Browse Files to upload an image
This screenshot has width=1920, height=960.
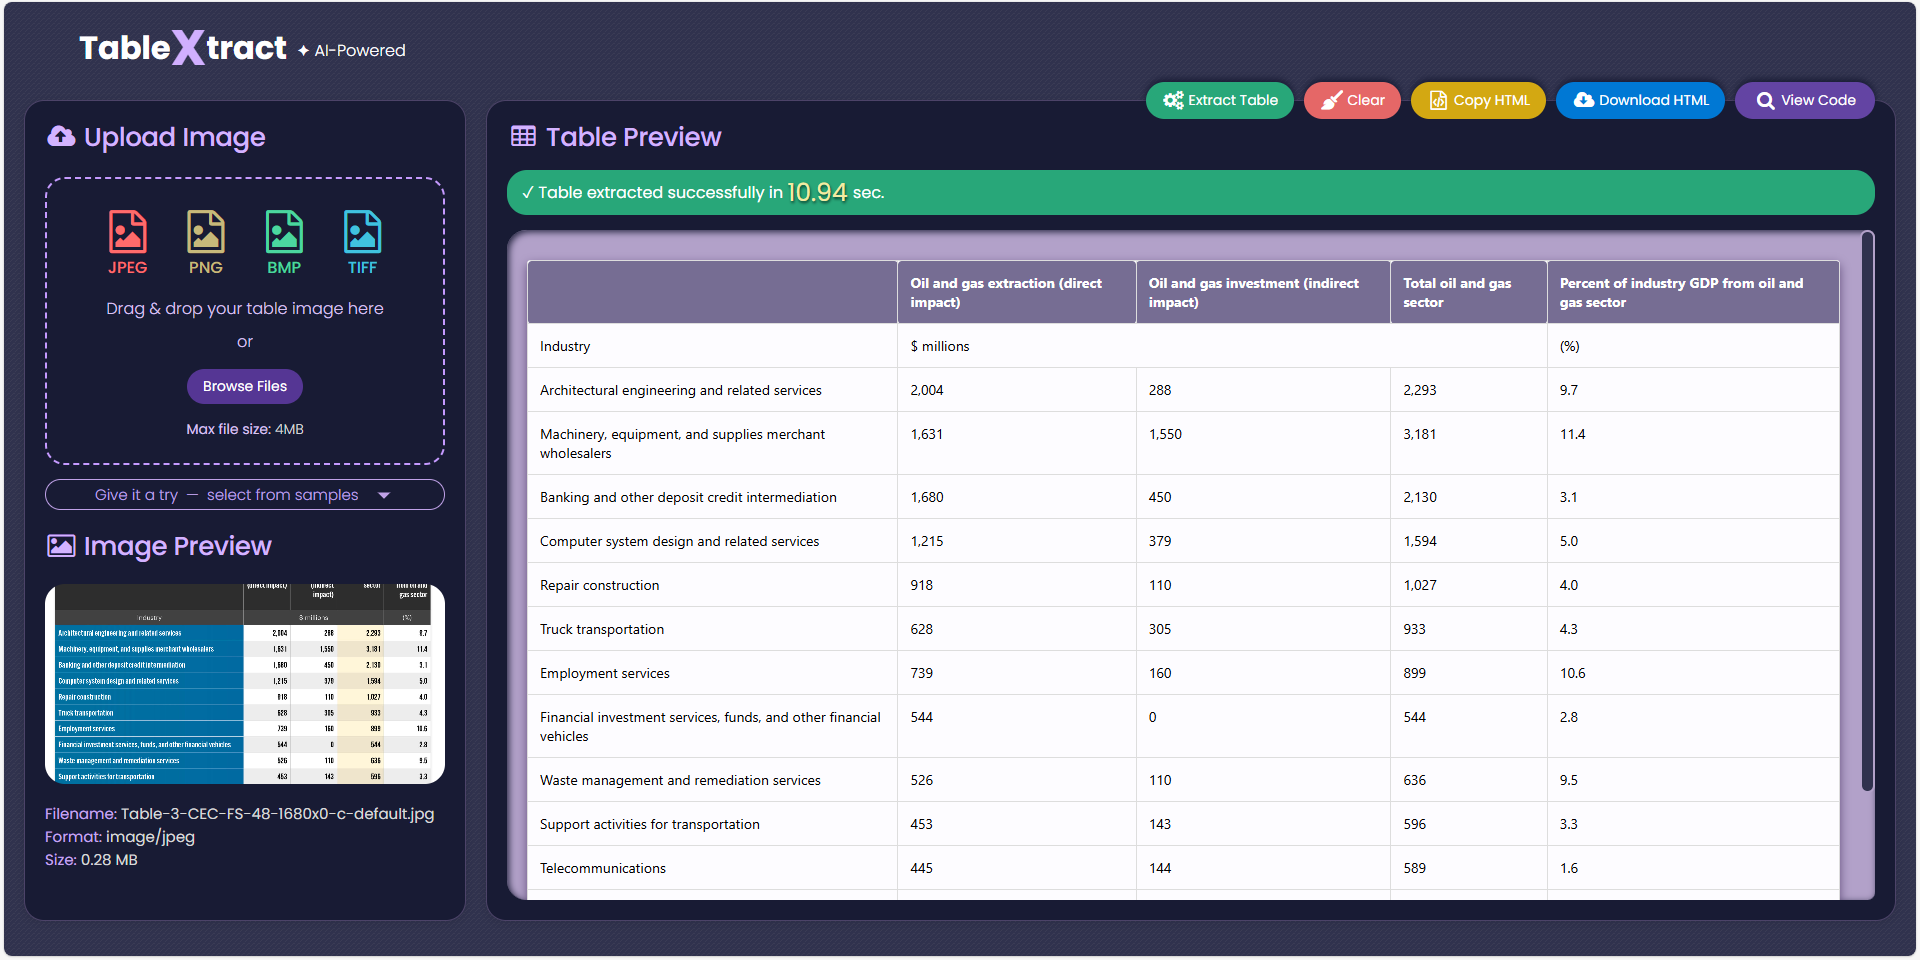pyautogui.click(x=245, y=386)
